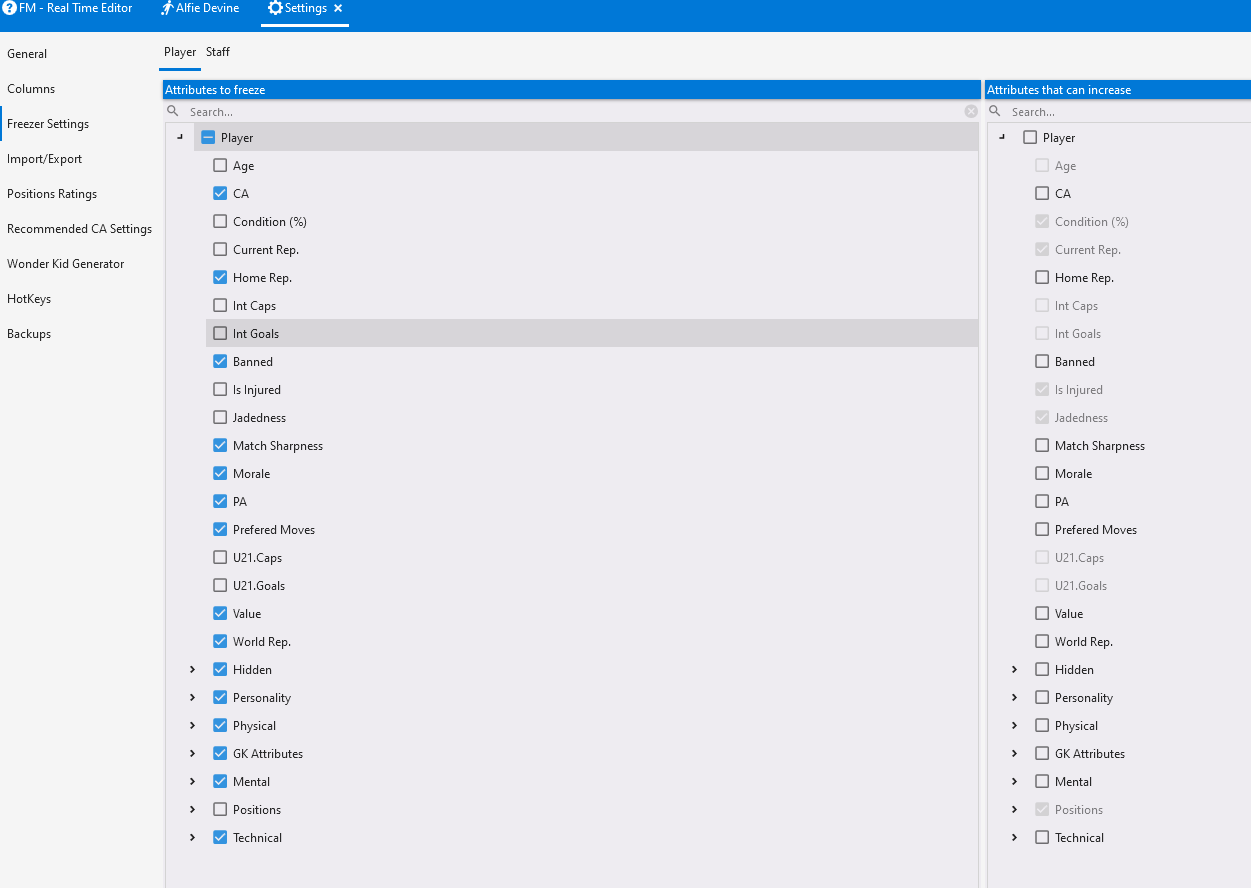Close the Settings tab with the X

(x=338, y=8)
